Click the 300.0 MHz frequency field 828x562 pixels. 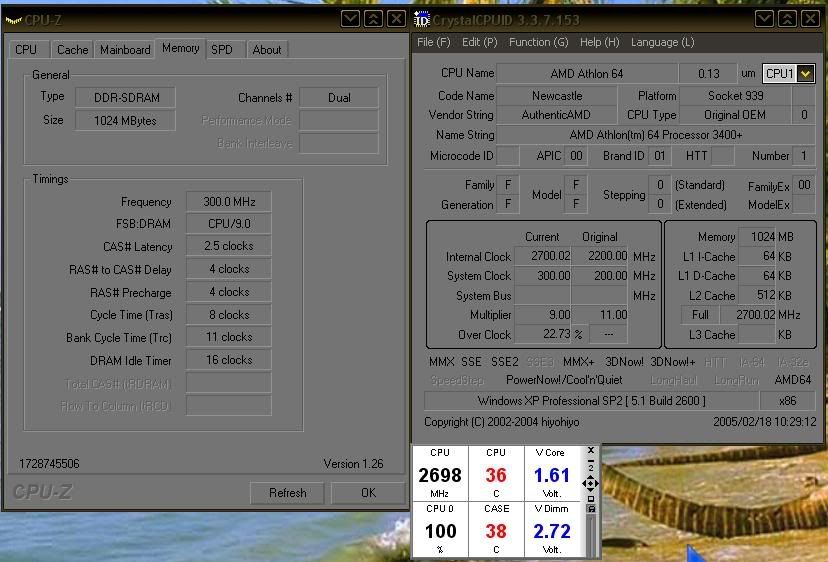pos(229,202)
